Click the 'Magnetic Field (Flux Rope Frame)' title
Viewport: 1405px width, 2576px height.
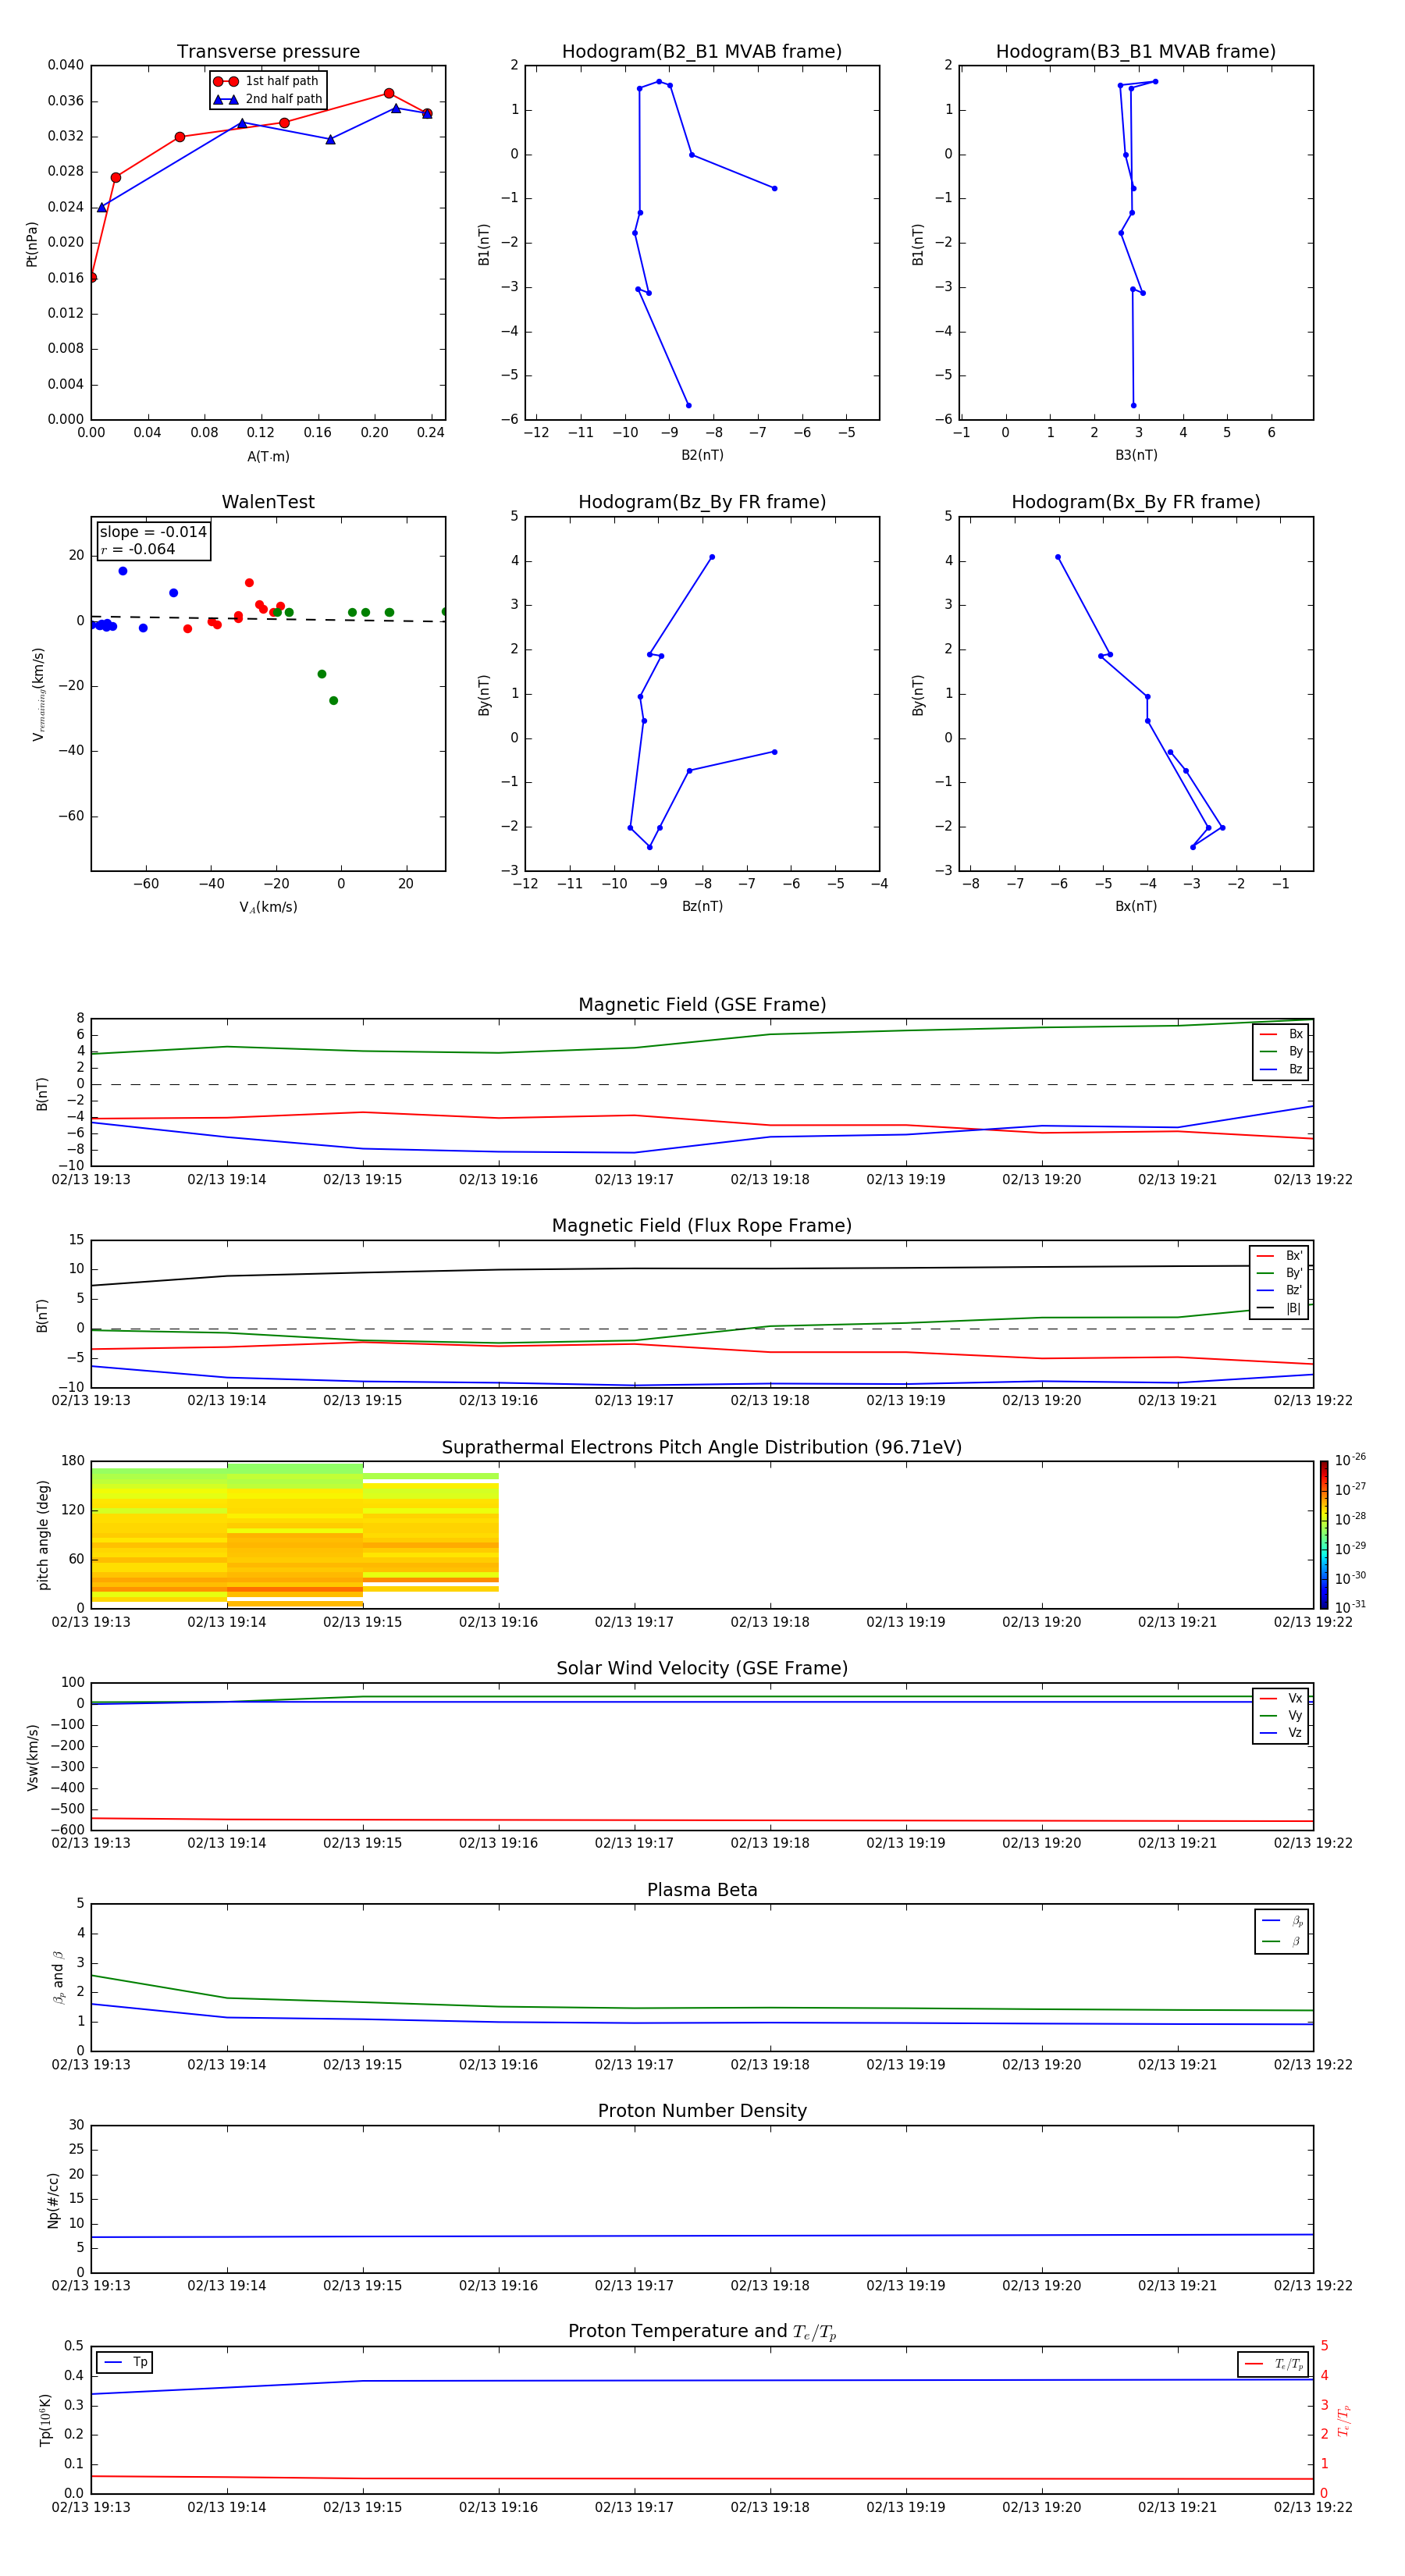(702, 1226)
